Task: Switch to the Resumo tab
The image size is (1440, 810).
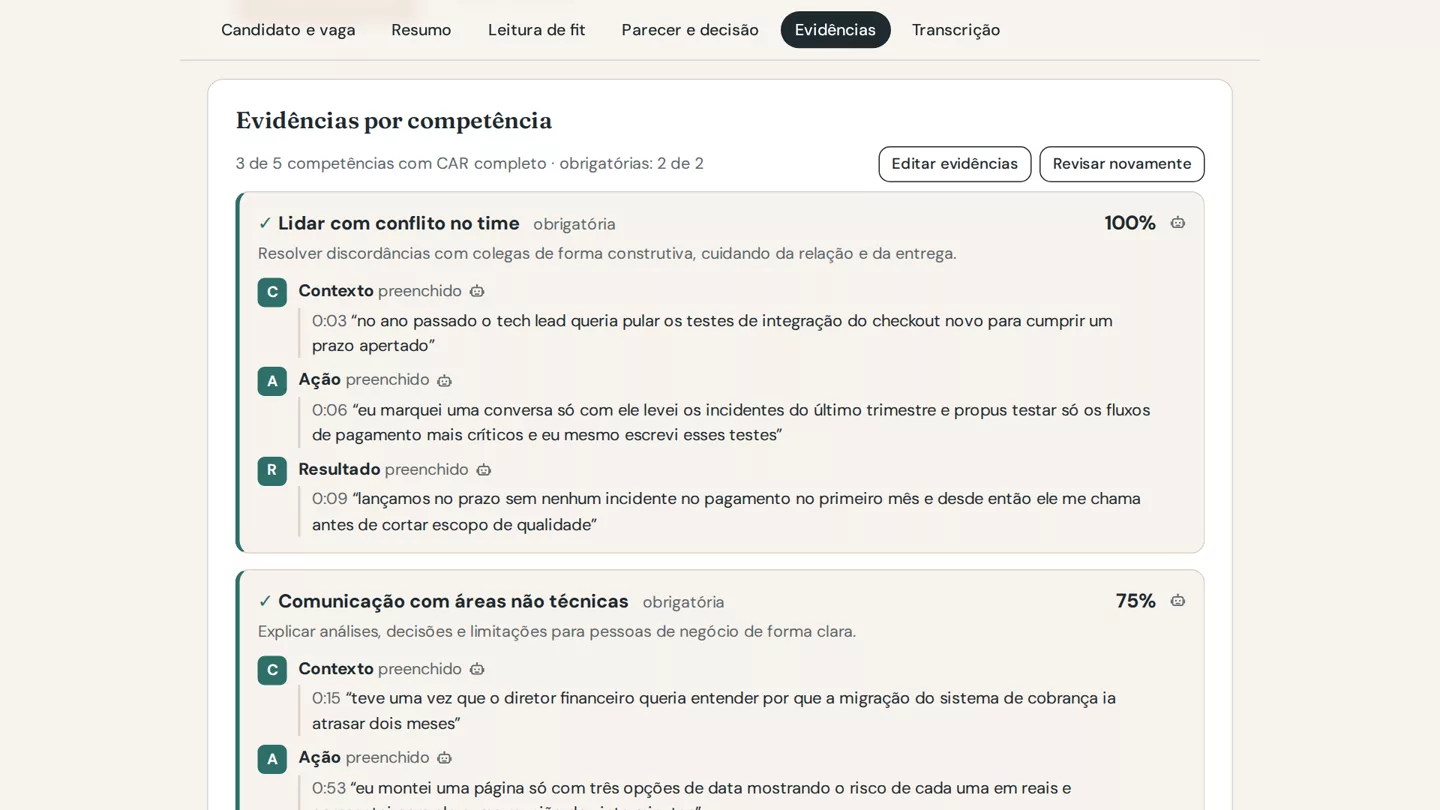Action: pyautogui.click(x=421, y=30)
